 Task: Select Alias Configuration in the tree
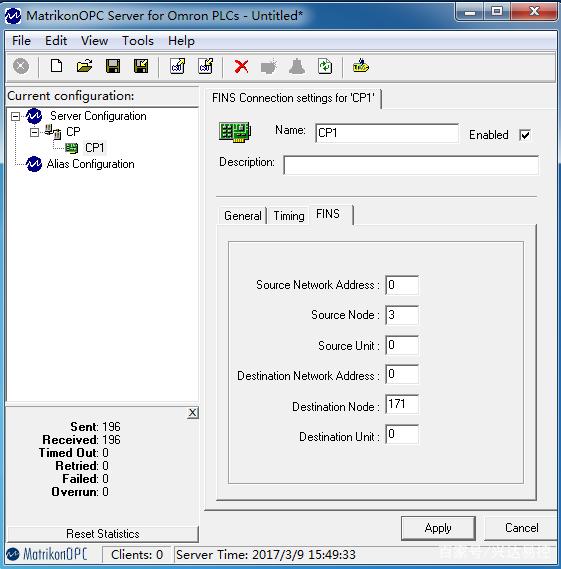click(x=90, y=164)
